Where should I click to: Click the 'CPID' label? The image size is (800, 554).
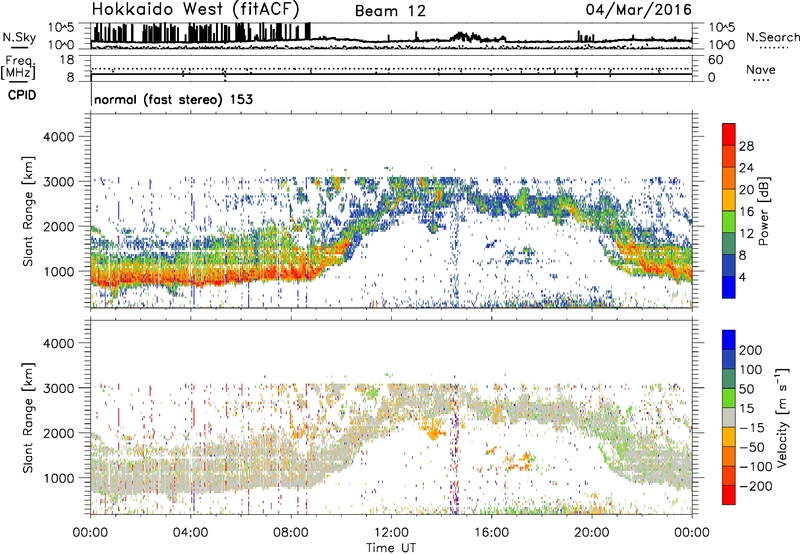pyautogui.click(x=22, y=95)
